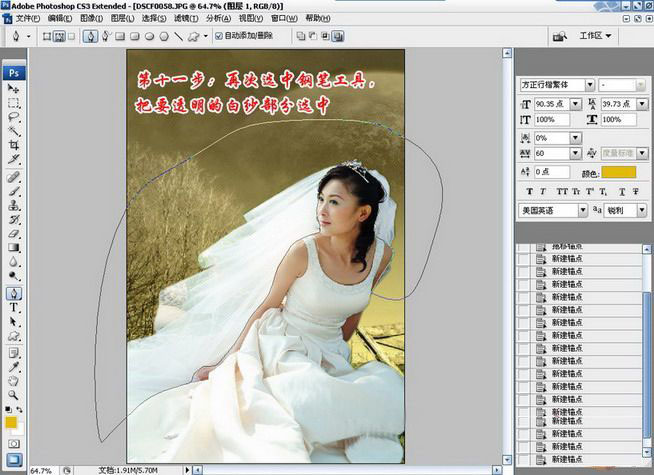Viewport: 654px width, 475px height.
Task: Open the 美国英语 language dropdown
Action: (x=552, y=211)
